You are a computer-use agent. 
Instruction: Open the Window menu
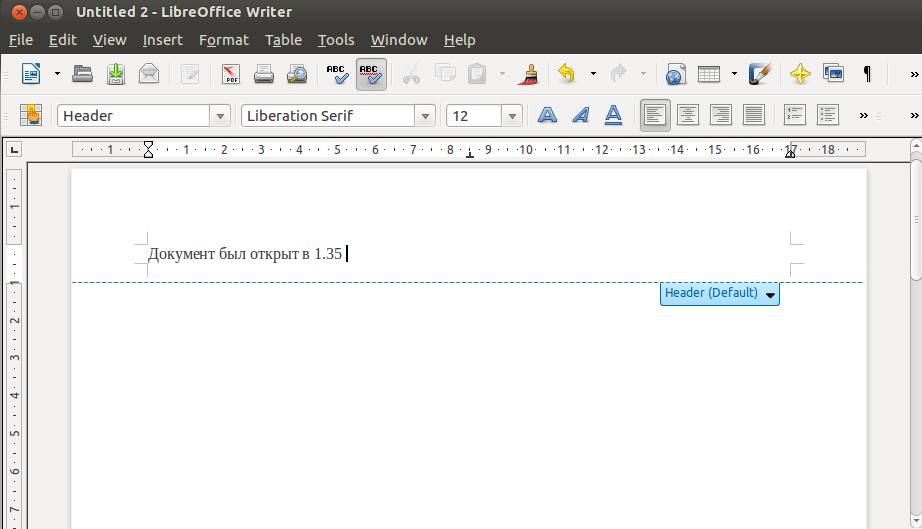399,40
